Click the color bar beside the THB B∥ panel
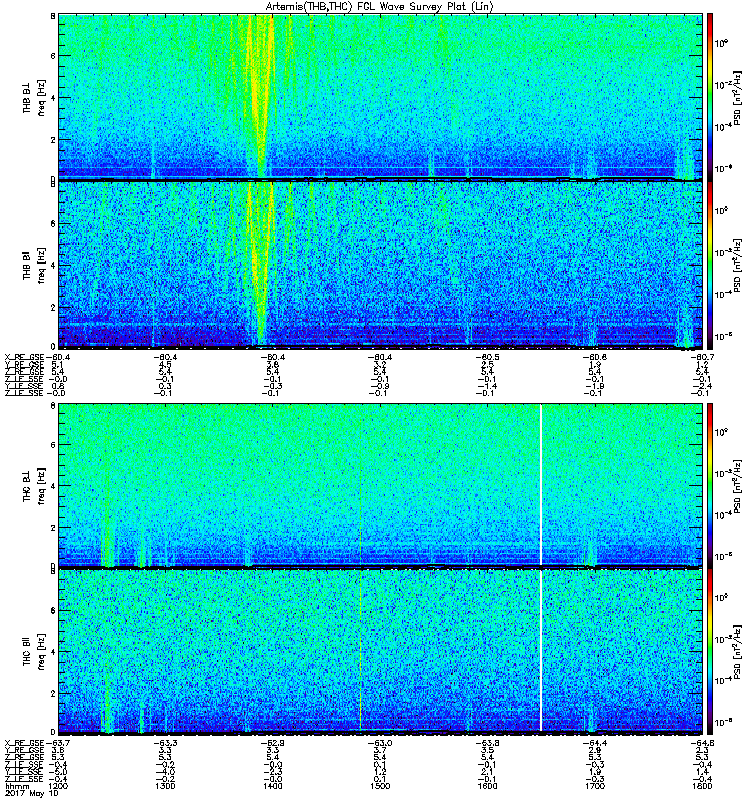The width and height of the screenshot is (750, 800). tap(710, 265)
